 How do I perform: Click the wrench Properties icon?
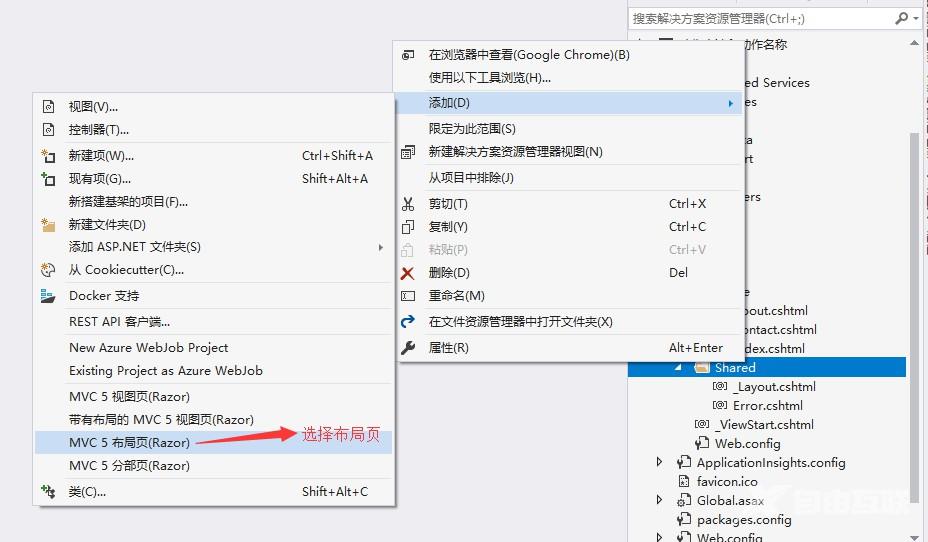point(408,348)
